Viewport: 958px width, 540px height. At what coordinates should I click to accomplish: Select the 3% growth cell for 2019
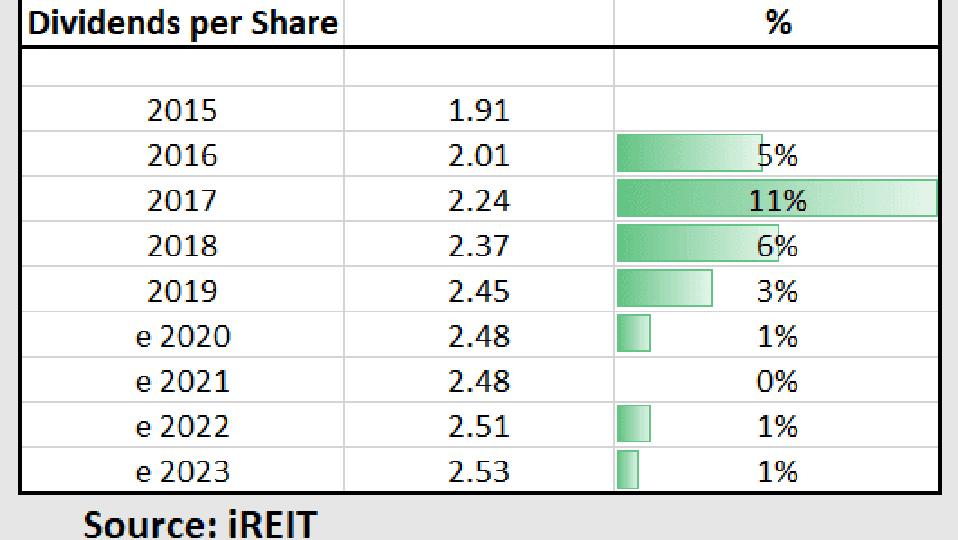point(776,291)
